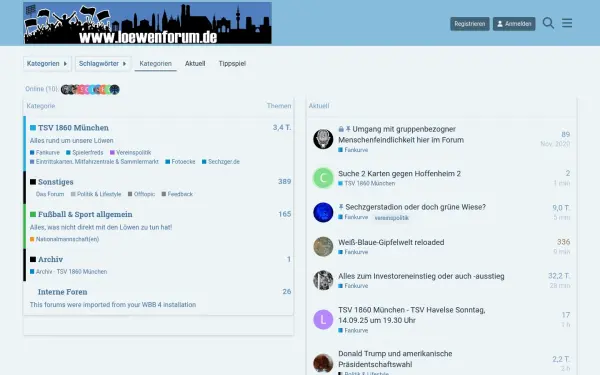600x375 pixels.
Task: Open 'Donald Trump und amerikanische Präsidentschaftswahl' topic
Action: point(395,359)
